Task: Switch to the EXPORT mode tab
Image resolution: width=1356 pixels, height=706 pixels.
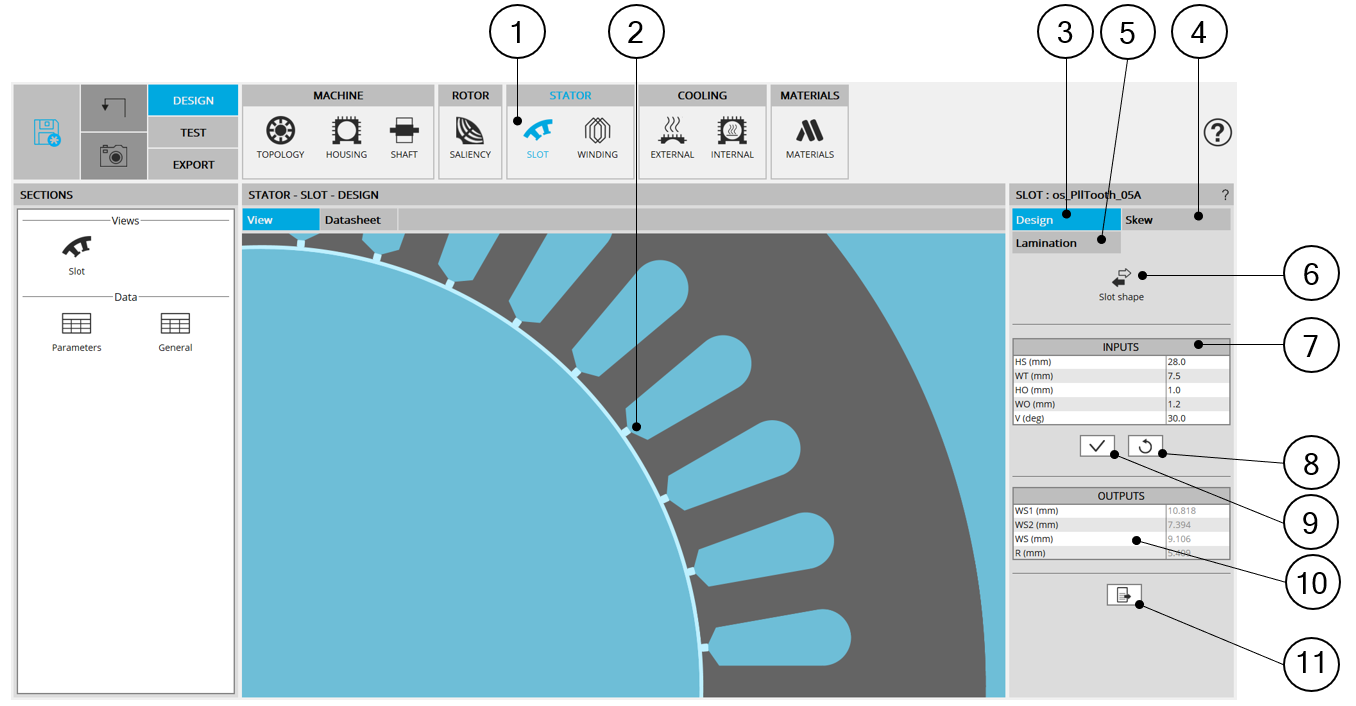Action: 193,164
